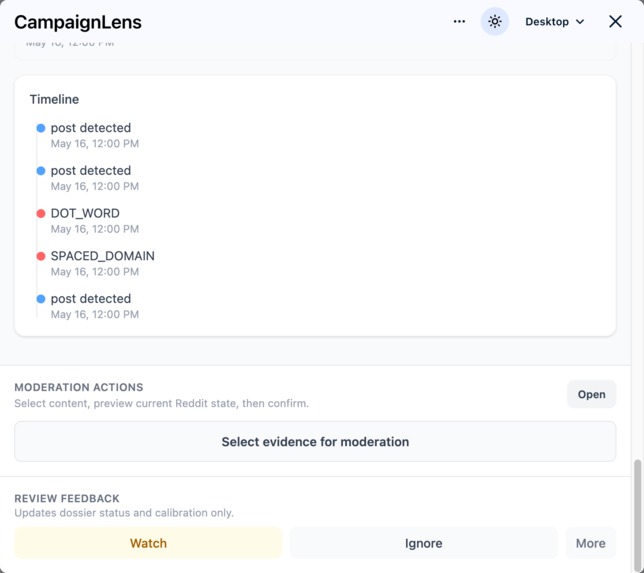Click the Ignore feedback button

click(423, 543)
